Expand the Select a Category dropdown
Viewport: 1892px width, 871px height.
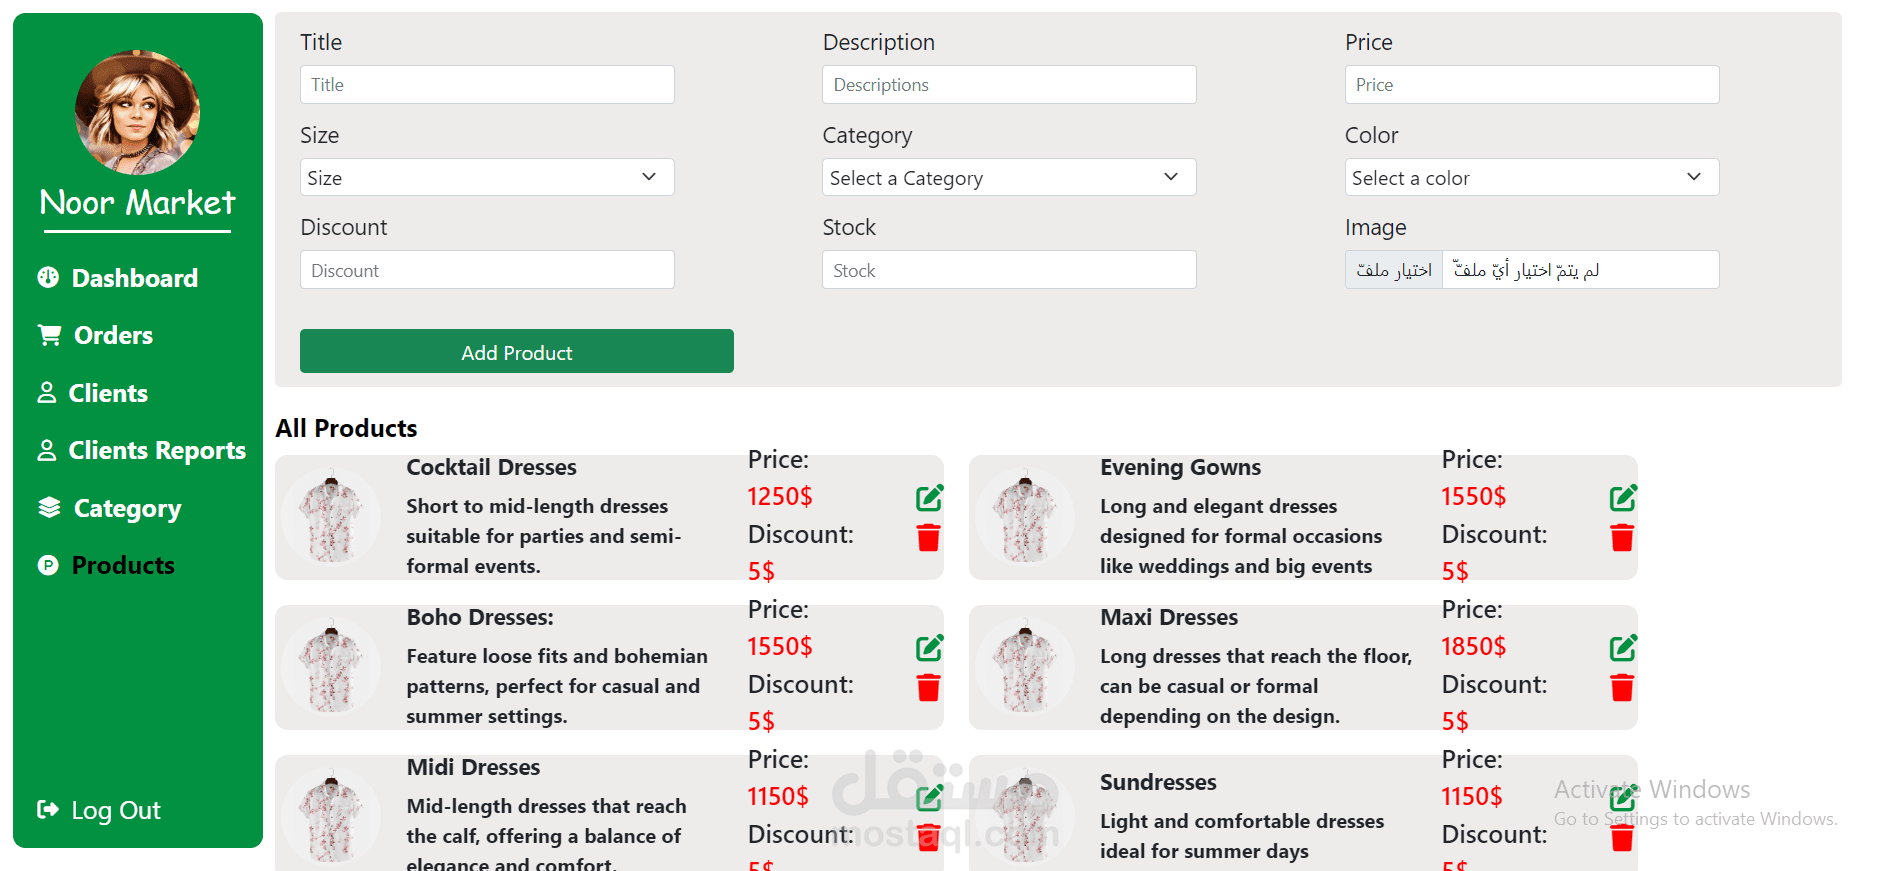pyautogui.click(x=1009, y=177)
